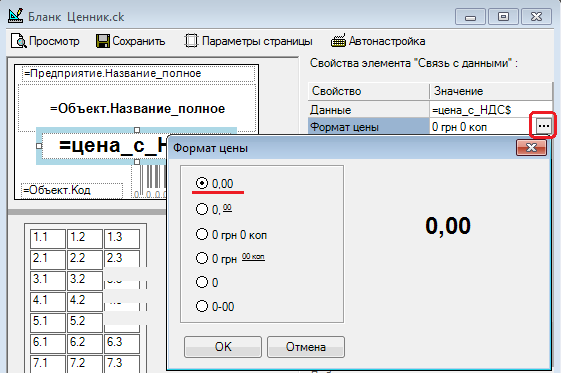The width and height of the screenshot is (561, 373).
Task: Click grid cell 1.2
Action: (x=85, y=239)
